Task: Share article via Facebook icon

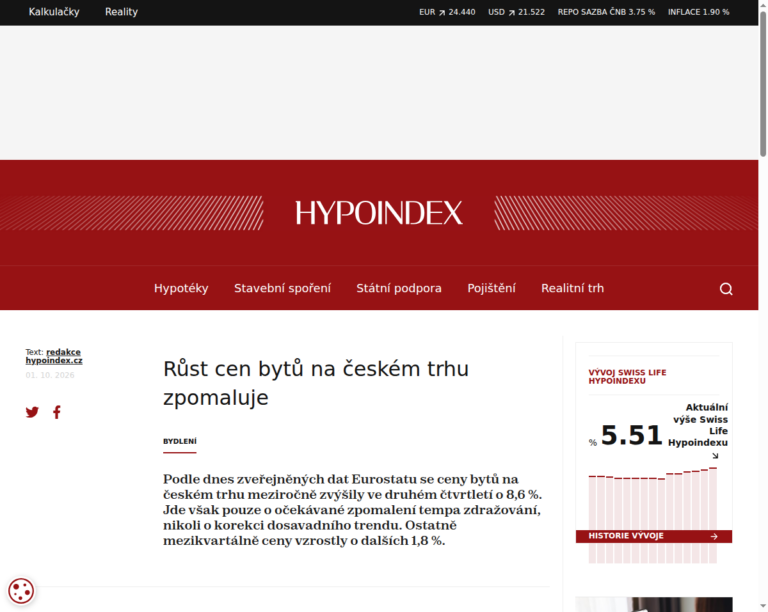Action: tap(57, 412)
